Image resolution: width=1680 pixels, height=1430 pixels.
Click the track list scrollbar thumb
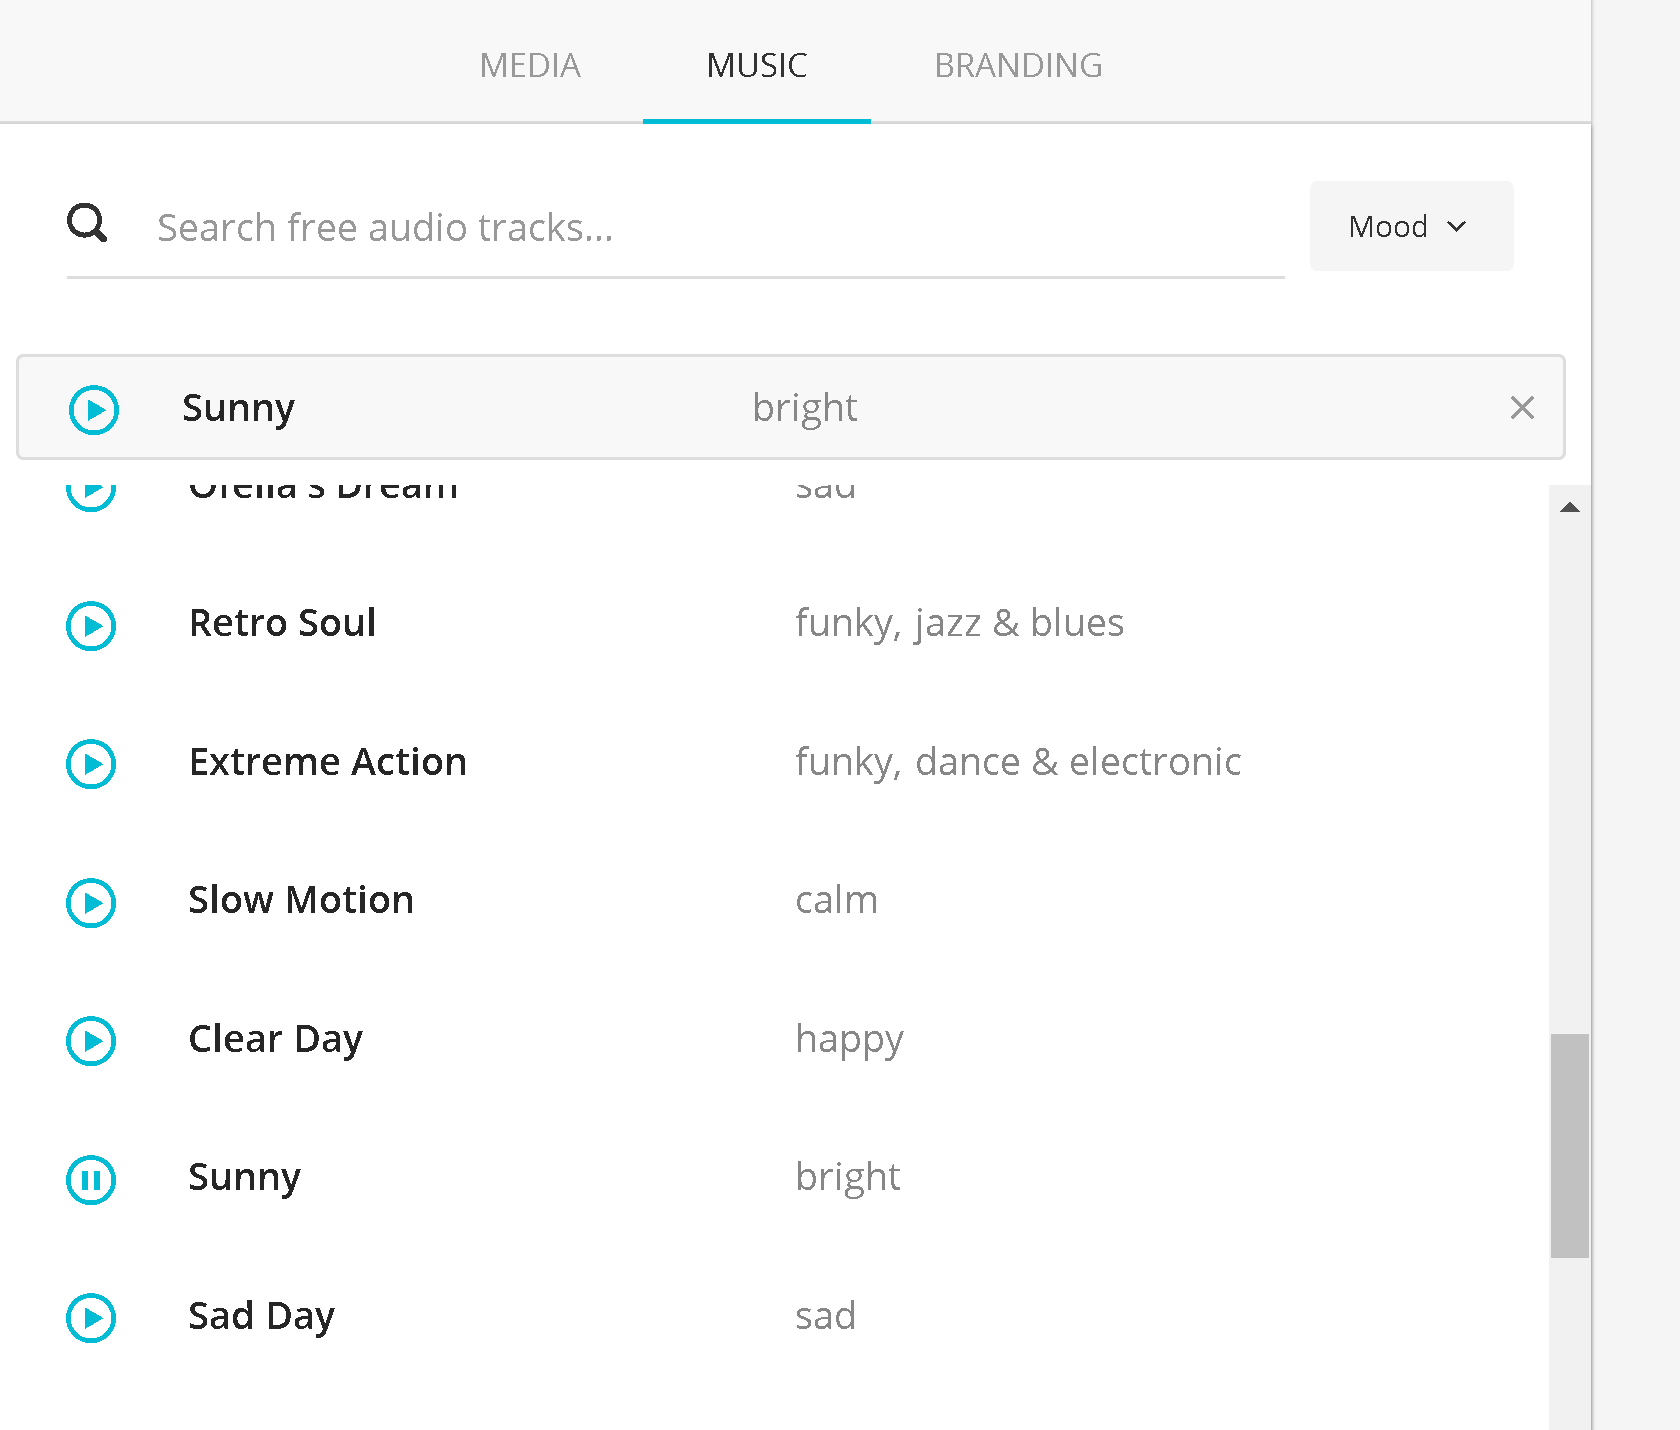[1570, 1146]
